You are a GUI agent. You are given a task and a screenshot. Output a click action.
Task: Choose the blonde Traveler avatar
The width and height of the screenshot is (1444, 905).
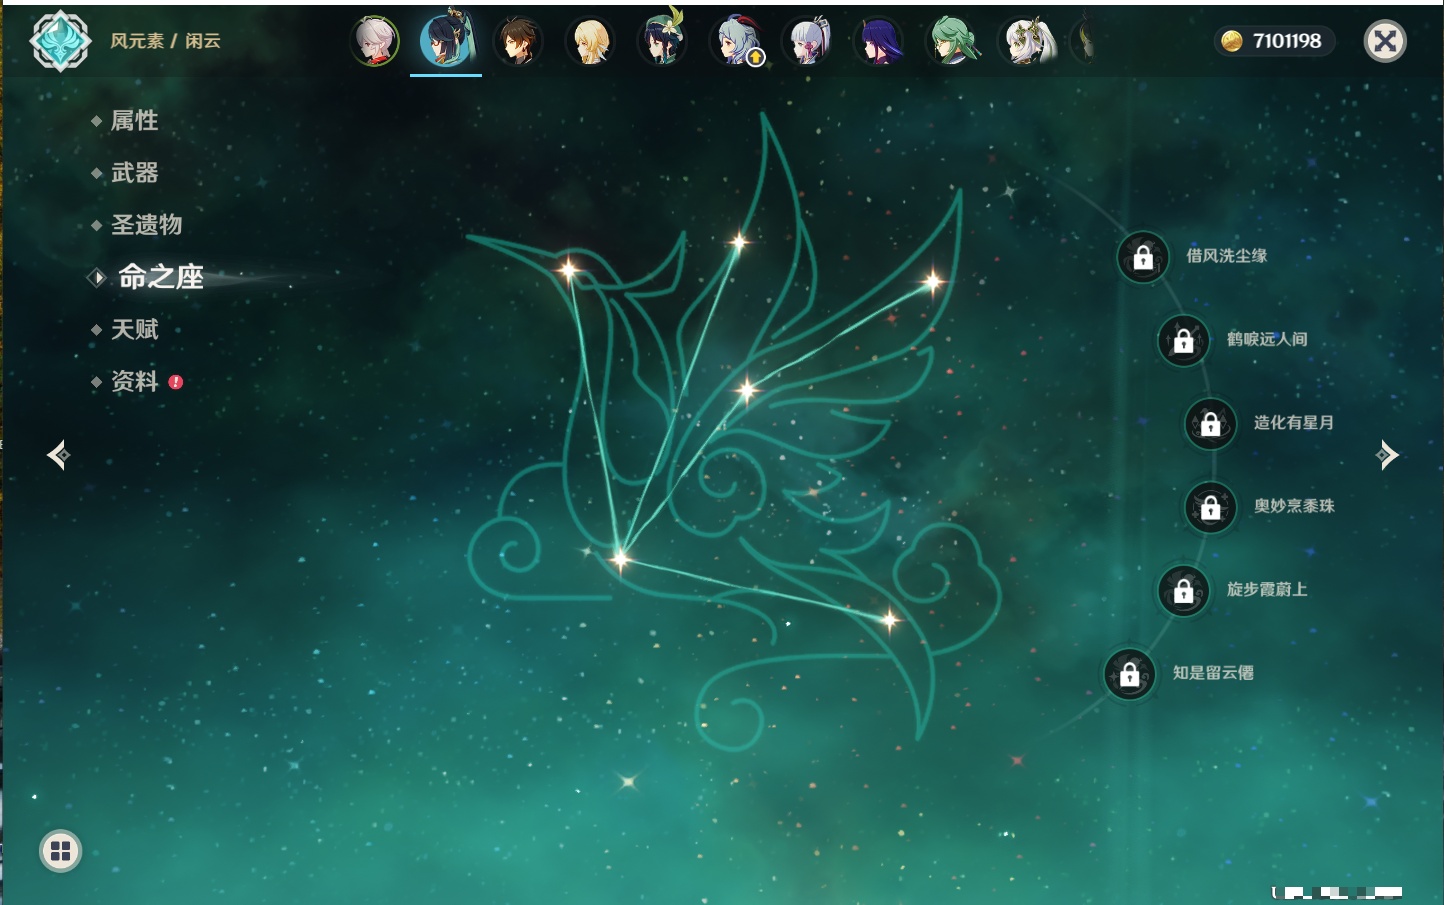[590, 41]
